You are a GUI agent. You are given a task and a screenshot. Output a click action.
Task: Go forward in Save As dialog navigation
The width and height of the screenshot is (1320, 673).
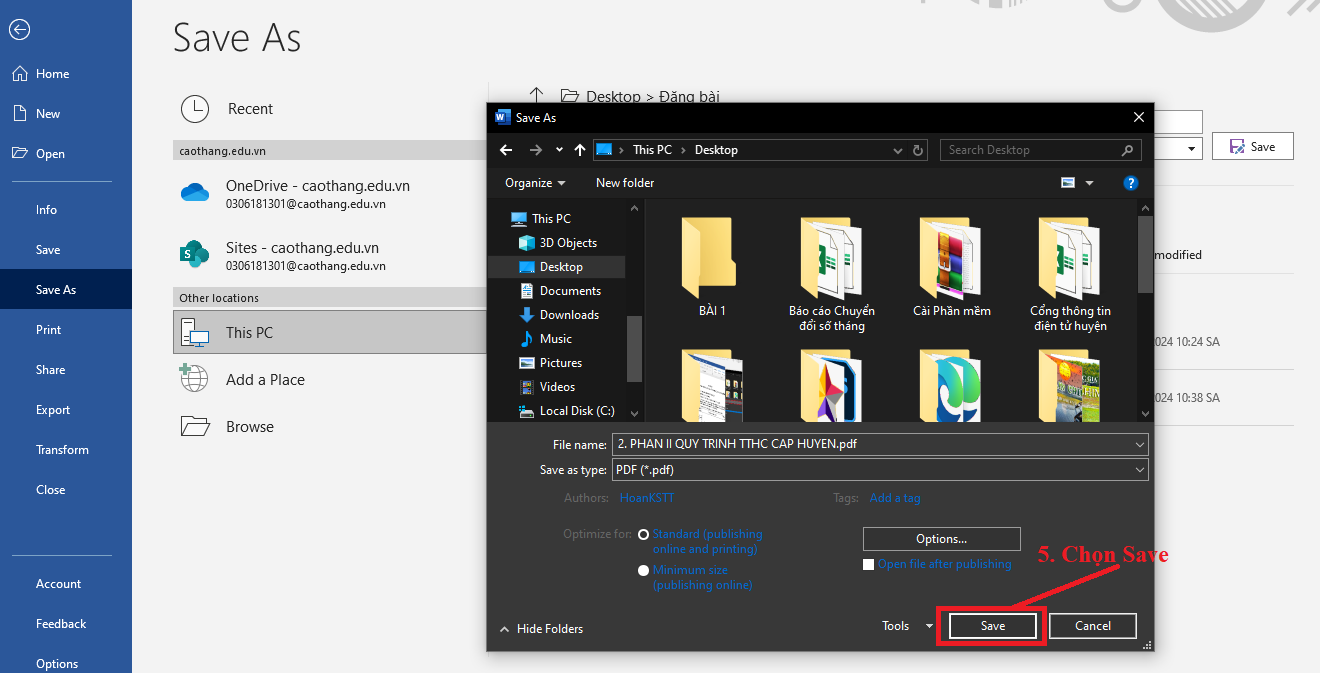click(536, 150)
